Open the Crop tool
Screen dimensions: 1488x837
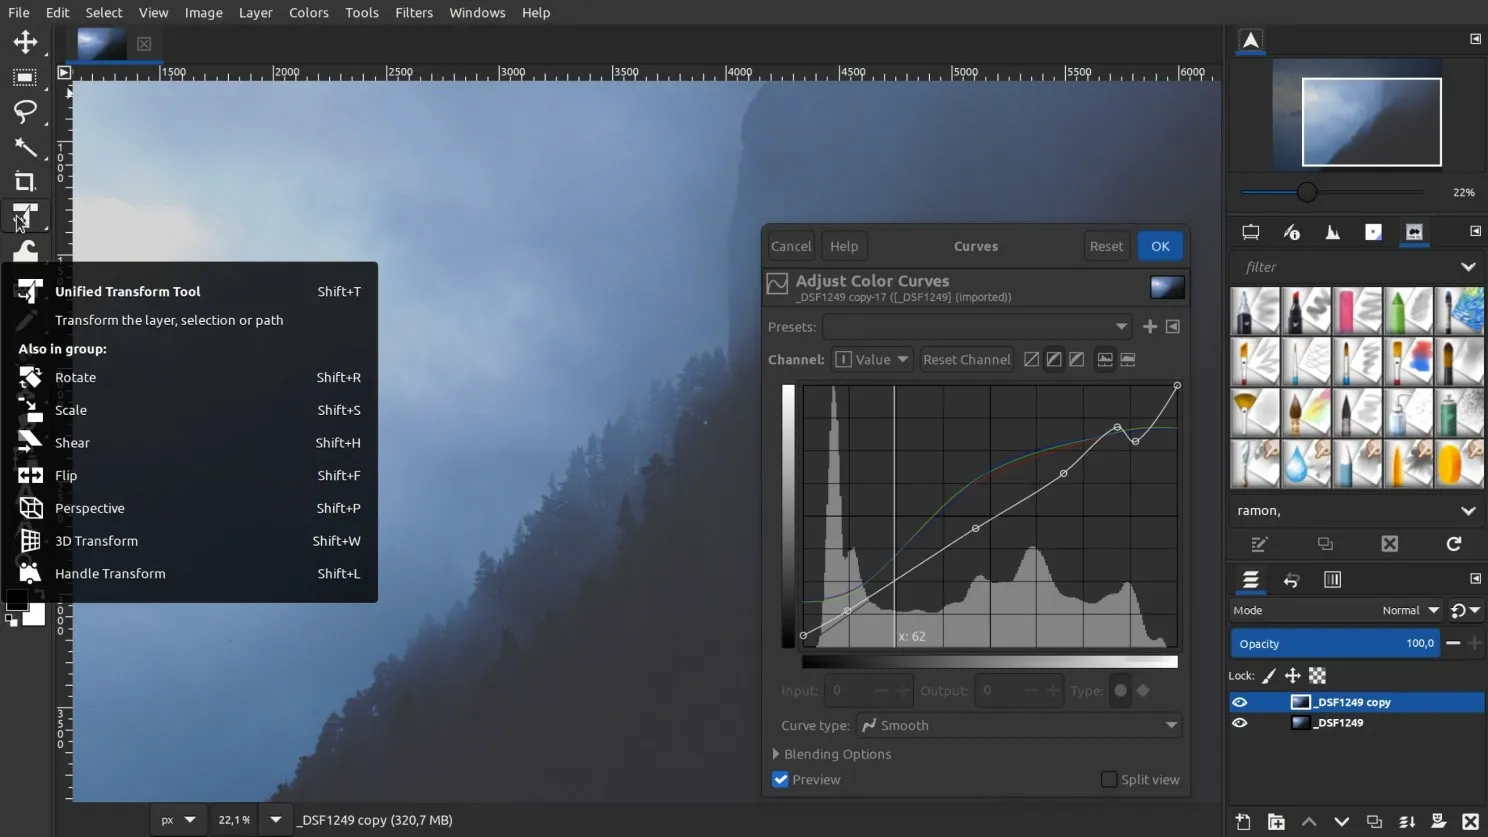tap(25, 181)
